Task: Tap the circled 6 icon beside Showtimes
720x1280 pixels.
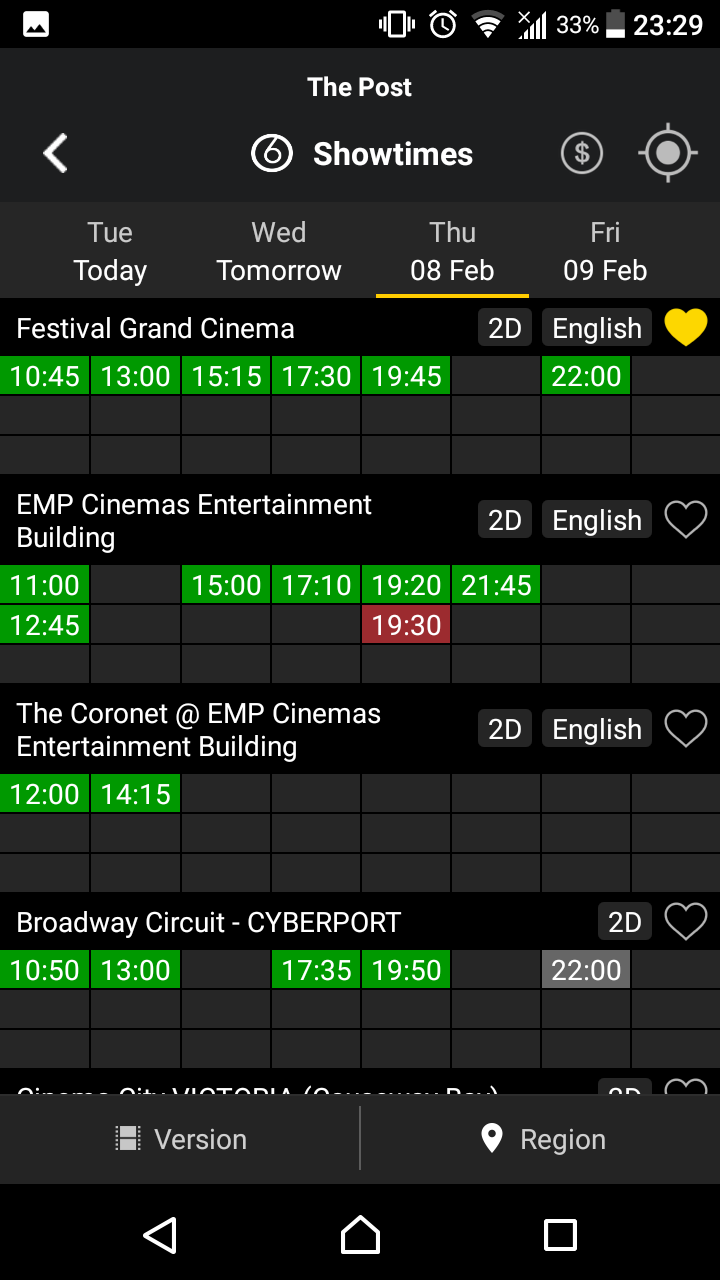Action: coord(272,154)
